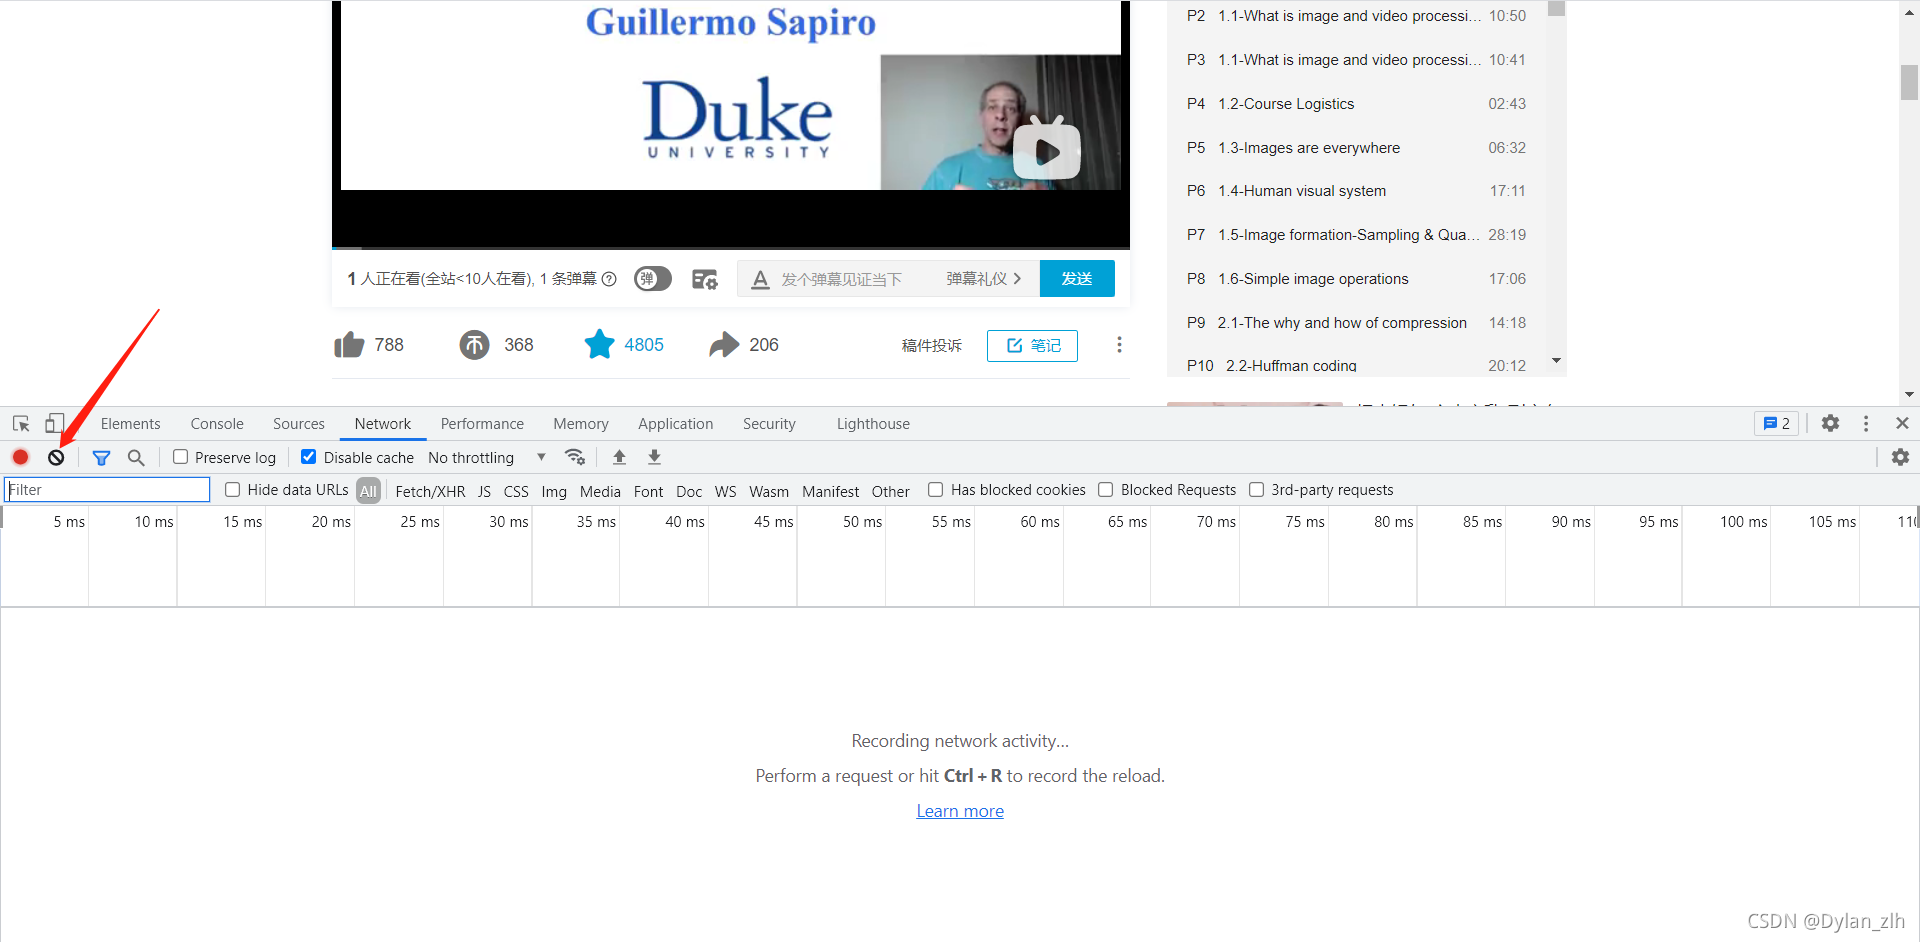Open the Security tab
This screenshot has height=942, width=1920.
point(769,423)
